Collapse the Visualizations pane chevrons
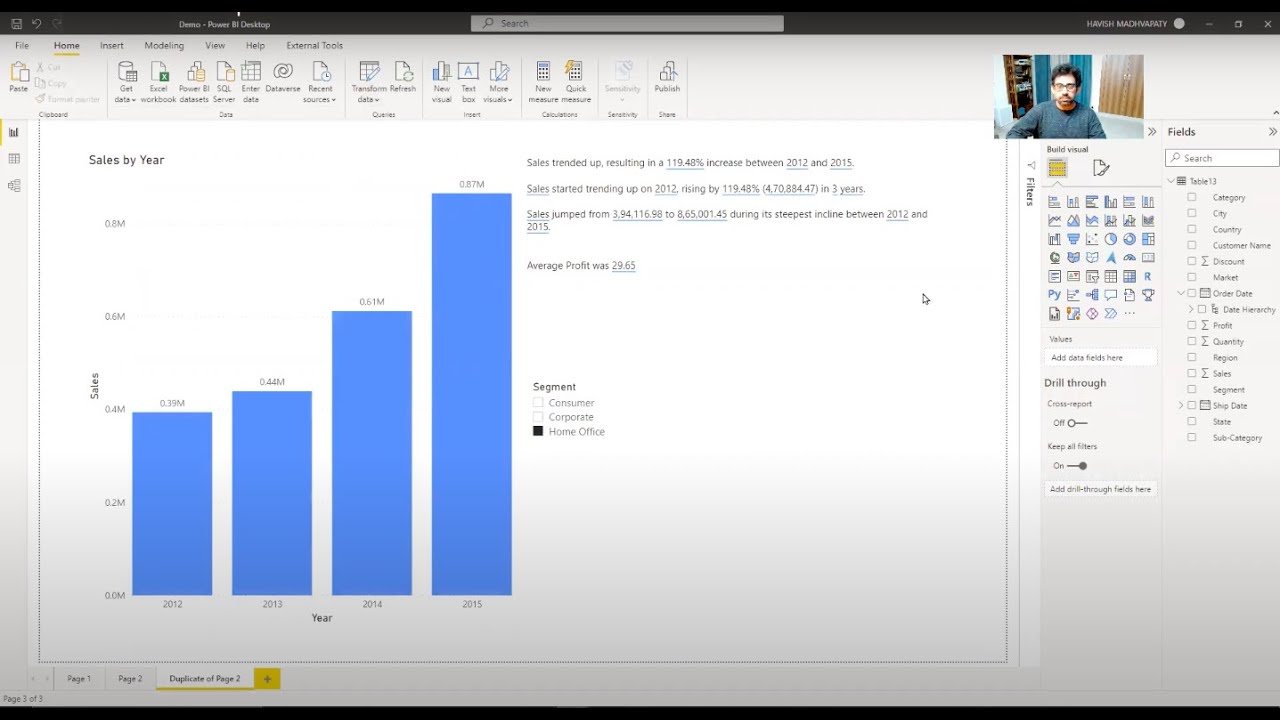The image size is (1280, 720). click(x=1152, y=132)
